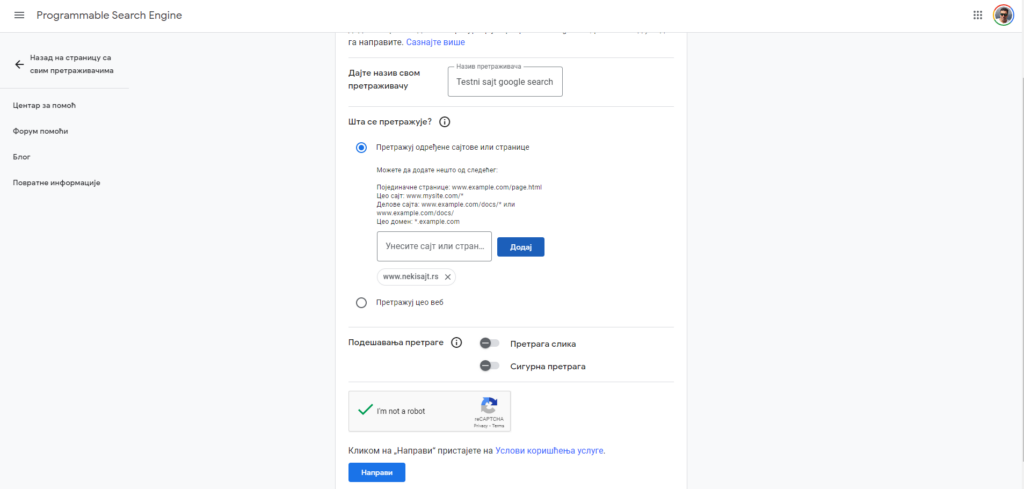Show info icon next to „Шта се претражује?“
Image resolution: width=1024 pixels, height=489 pixels.
coord(445,122)
